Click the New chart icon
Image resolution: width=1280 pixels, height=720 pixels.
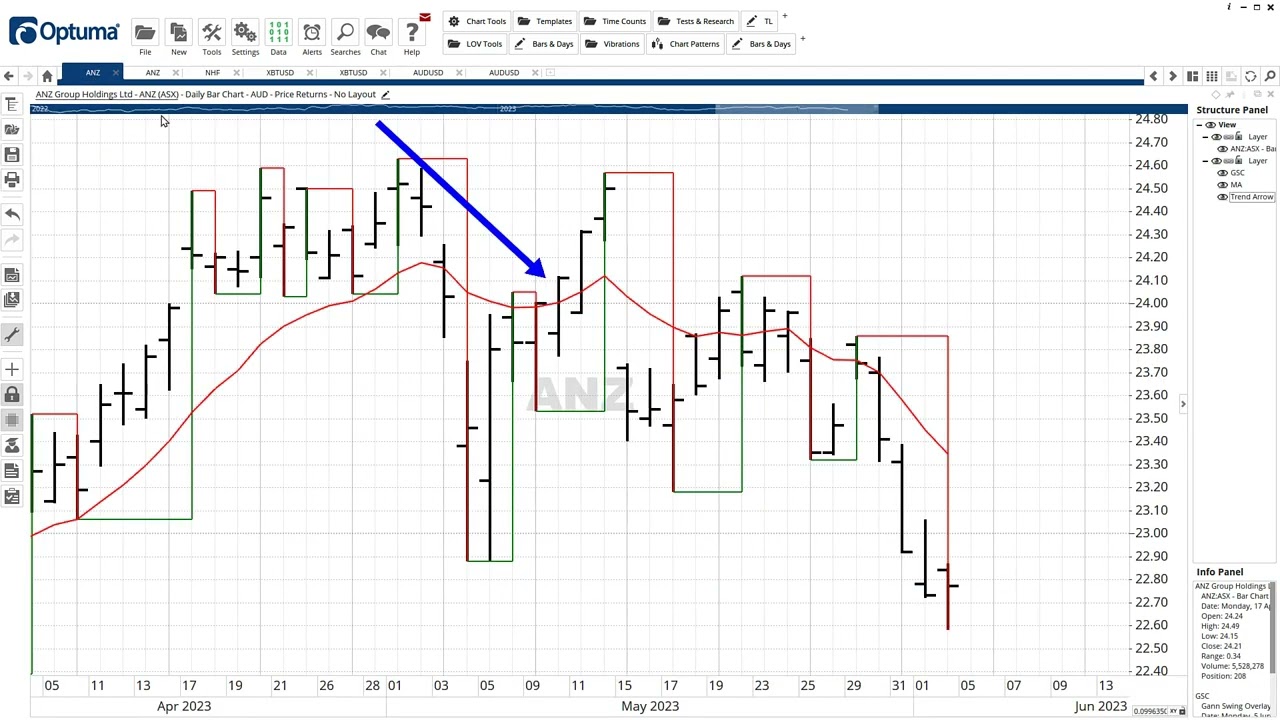(x=178, y=33)
